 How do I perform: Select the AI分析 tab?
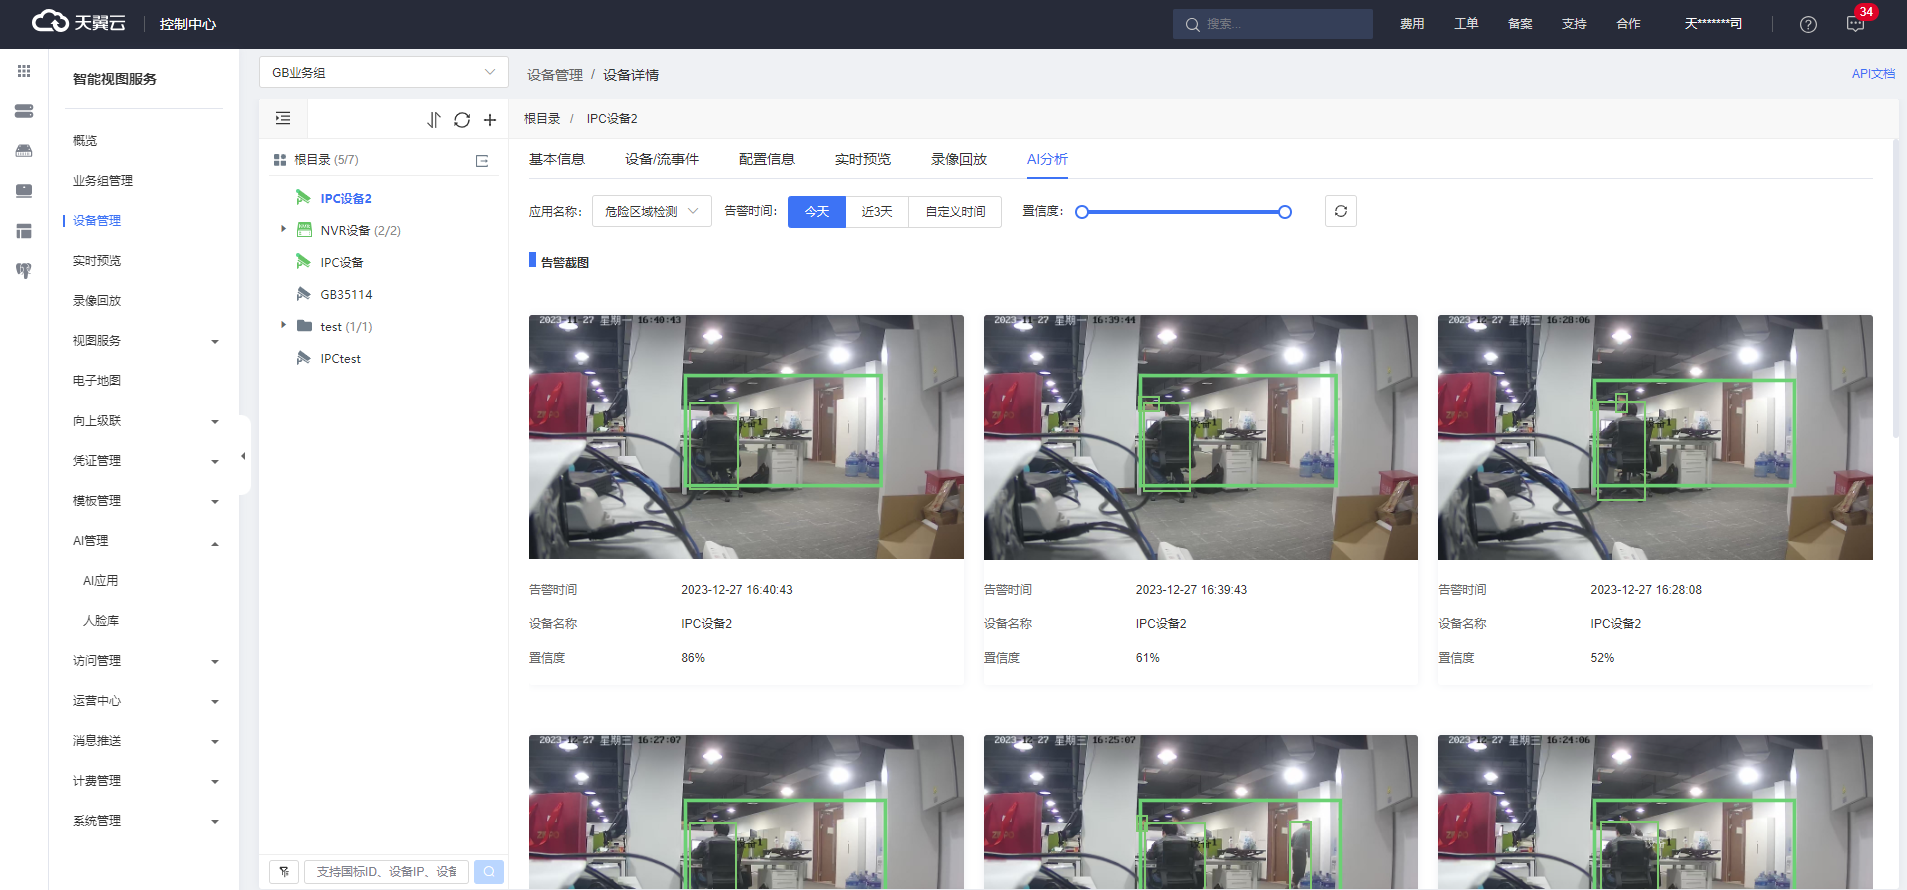pos(1047,159)
